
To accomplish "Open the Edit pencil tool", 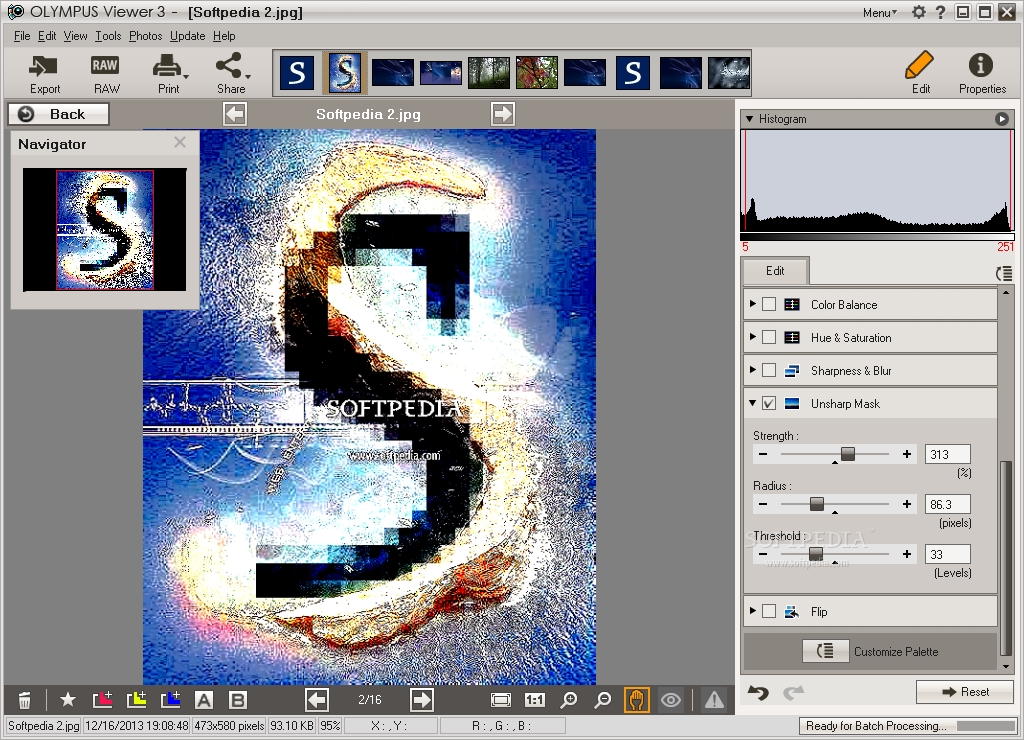I will click(x=920, y=72).
